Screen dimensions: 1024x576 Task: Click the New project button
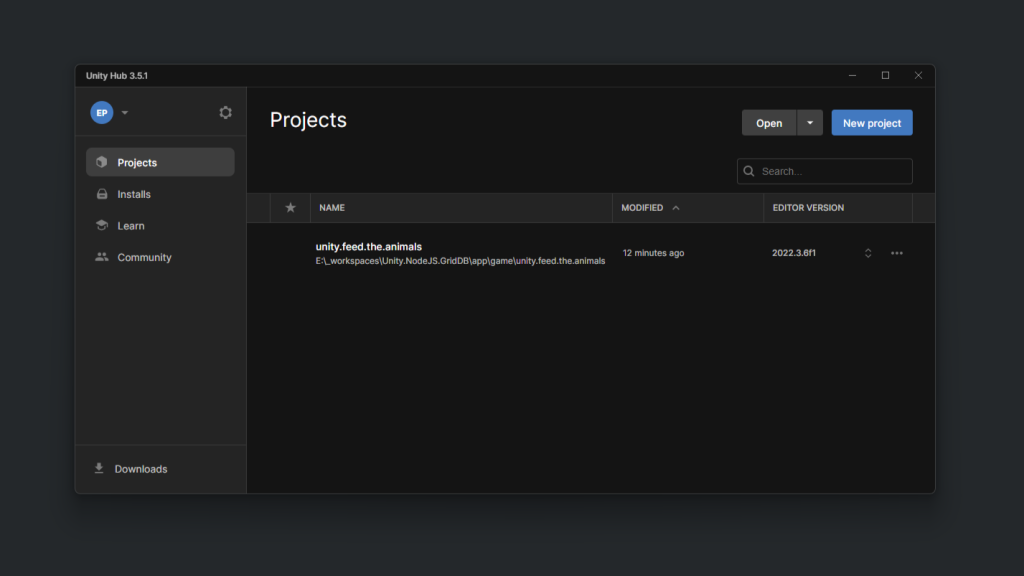point(871,122)
